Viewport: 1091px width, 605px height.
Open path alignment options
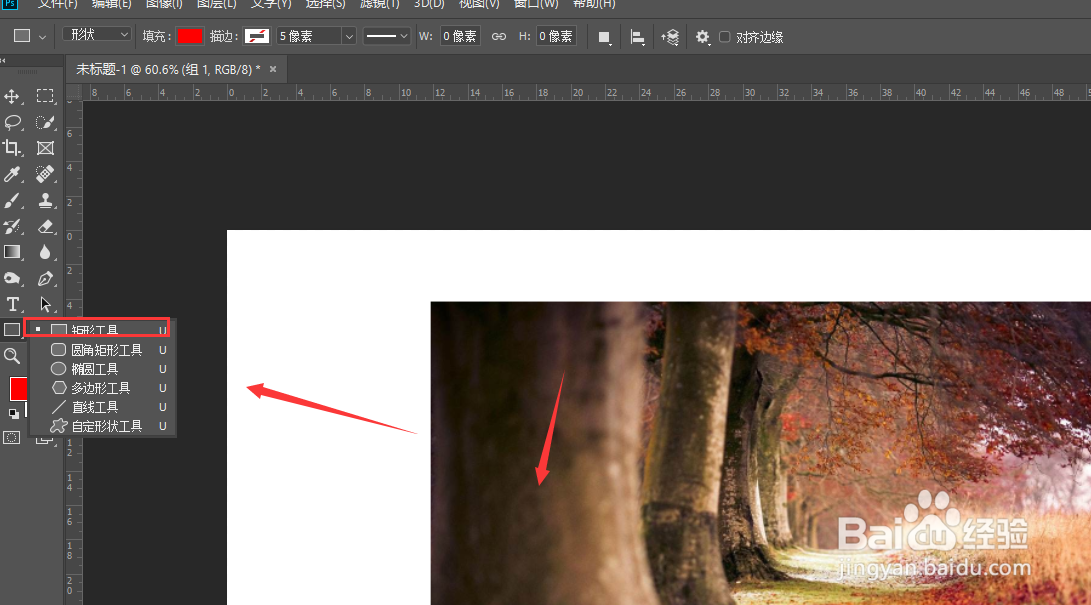(637, 37)
